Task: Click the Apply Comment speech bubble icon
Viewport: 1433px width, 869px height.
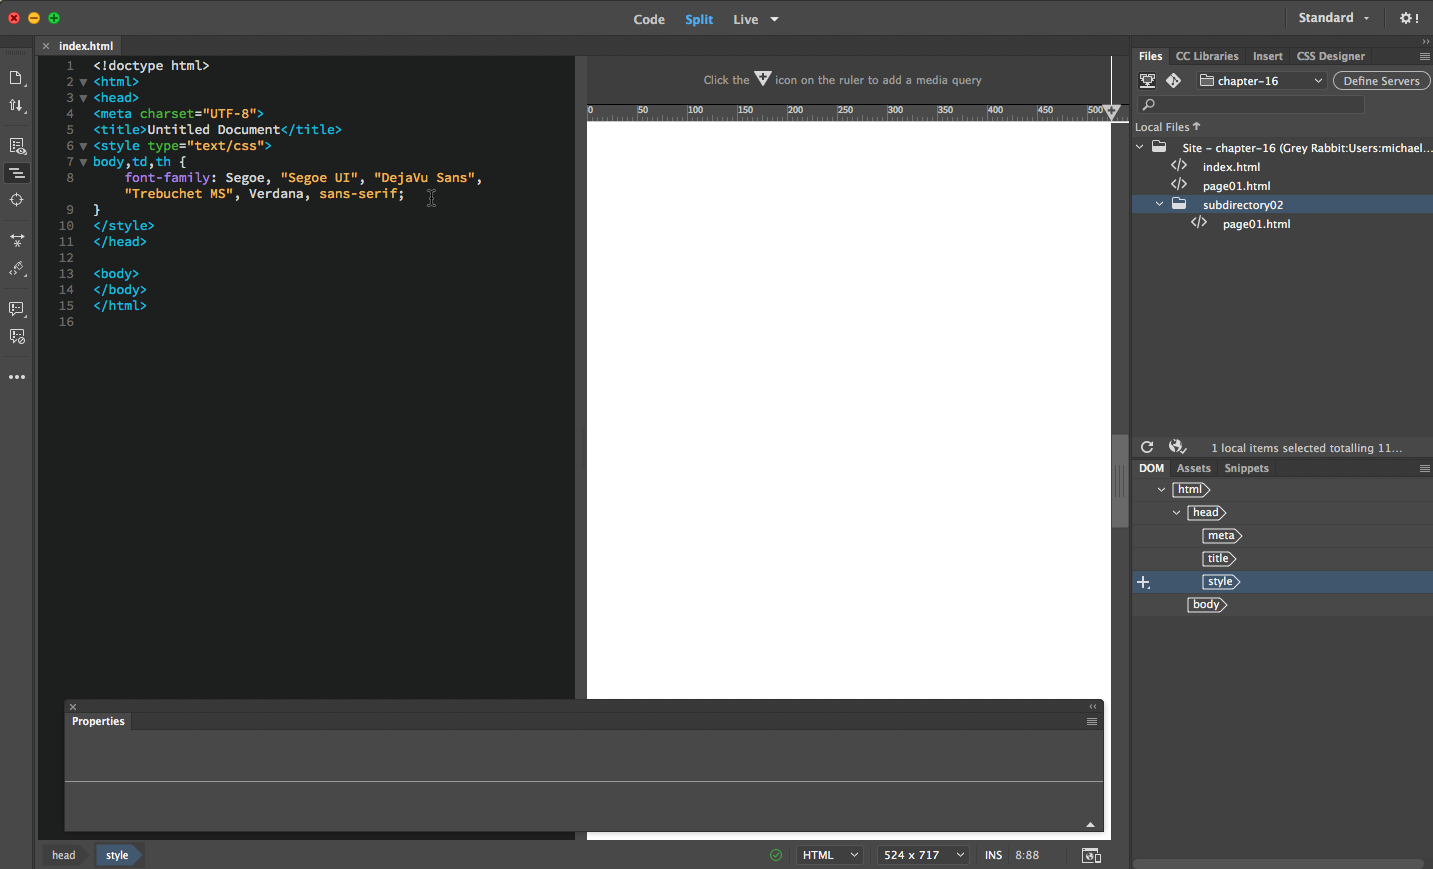Action: click(x=17, y=309)
